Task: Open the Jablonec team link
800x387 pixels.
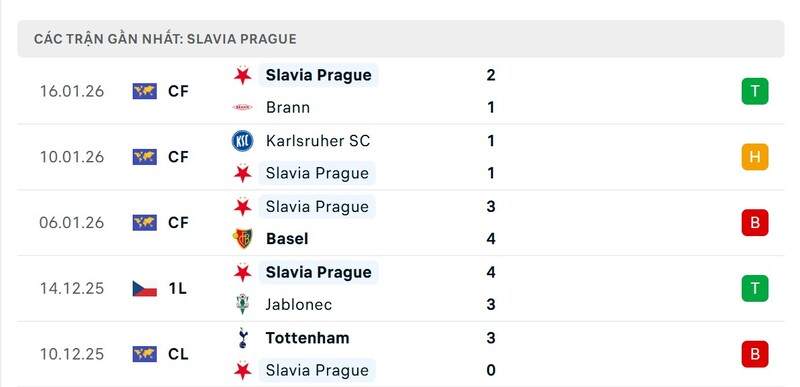Action: pyautogui.click(x=299, y=305)
